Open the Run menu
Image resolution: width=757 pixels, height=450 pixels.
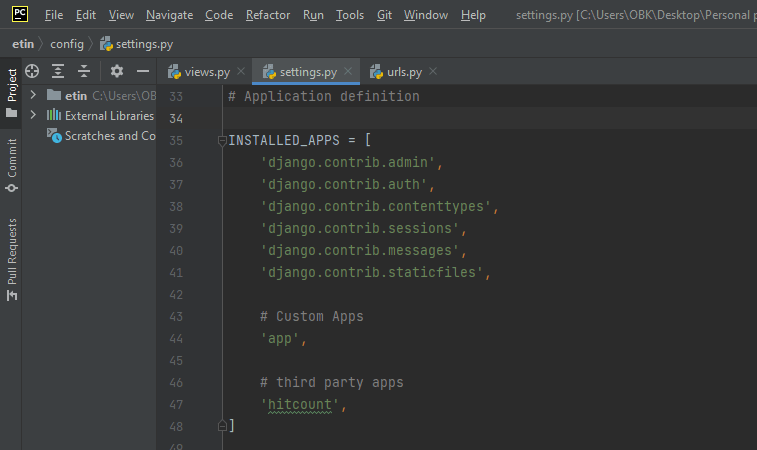(313, 15)
